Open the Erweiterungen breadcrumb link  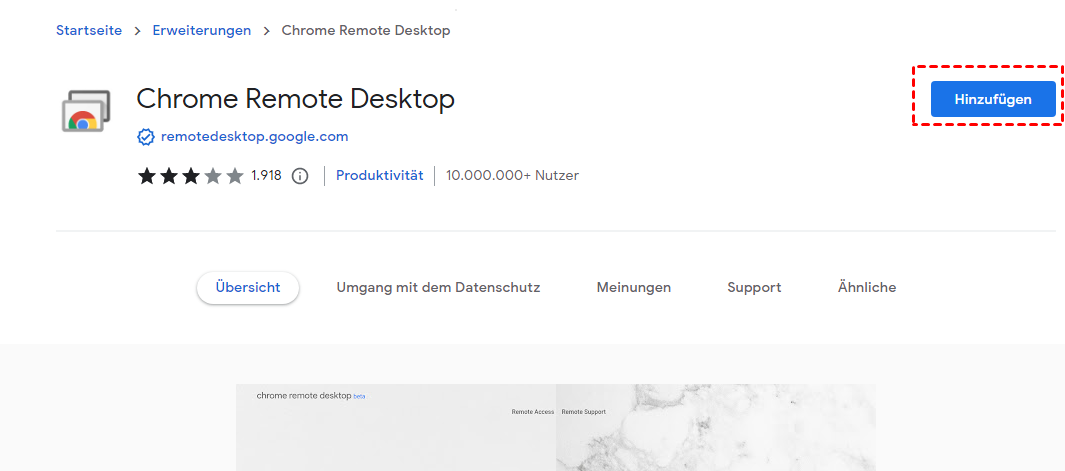click(202, 30)
